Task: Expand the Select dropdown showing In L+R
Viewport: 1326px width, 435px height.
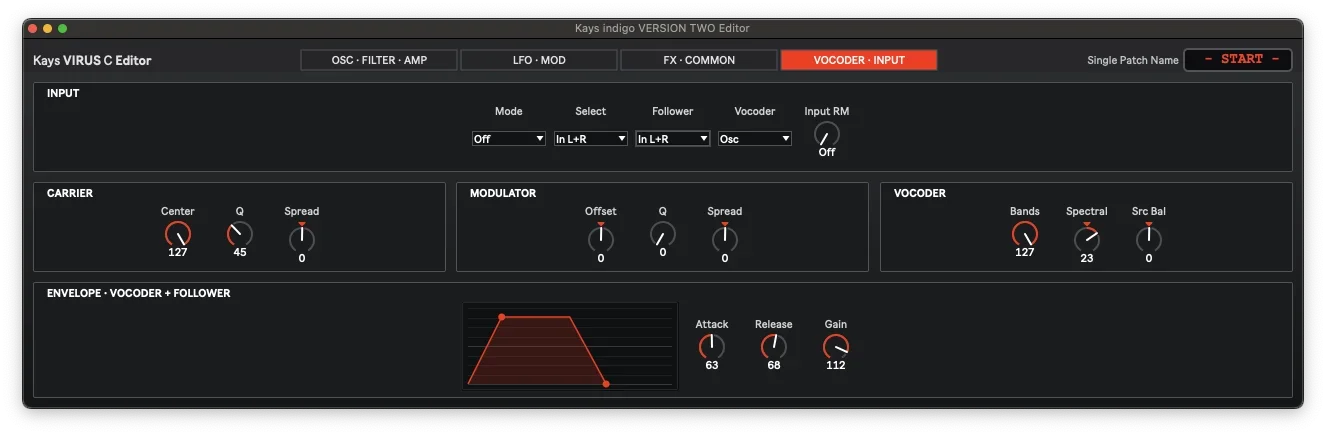Action: [x=591, y=139]
